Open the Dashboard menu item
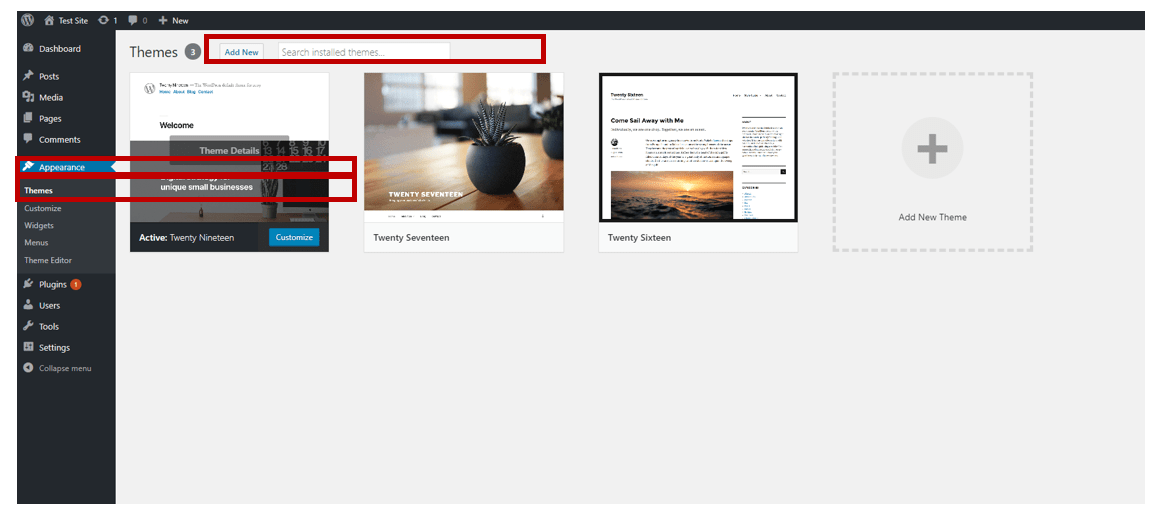The width and height of the screenshot is (1167, 518). point(59,49)
